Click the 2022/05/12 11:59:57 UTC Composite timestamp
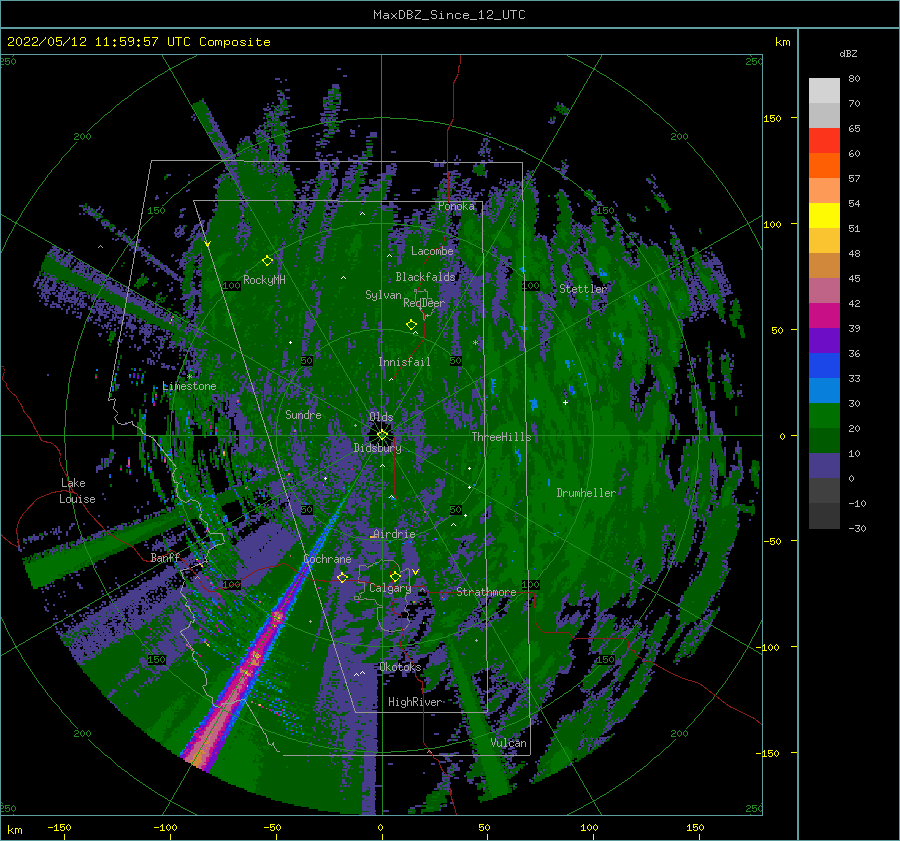The width and height of the screenshot is (900, 841). coord(138,42)
